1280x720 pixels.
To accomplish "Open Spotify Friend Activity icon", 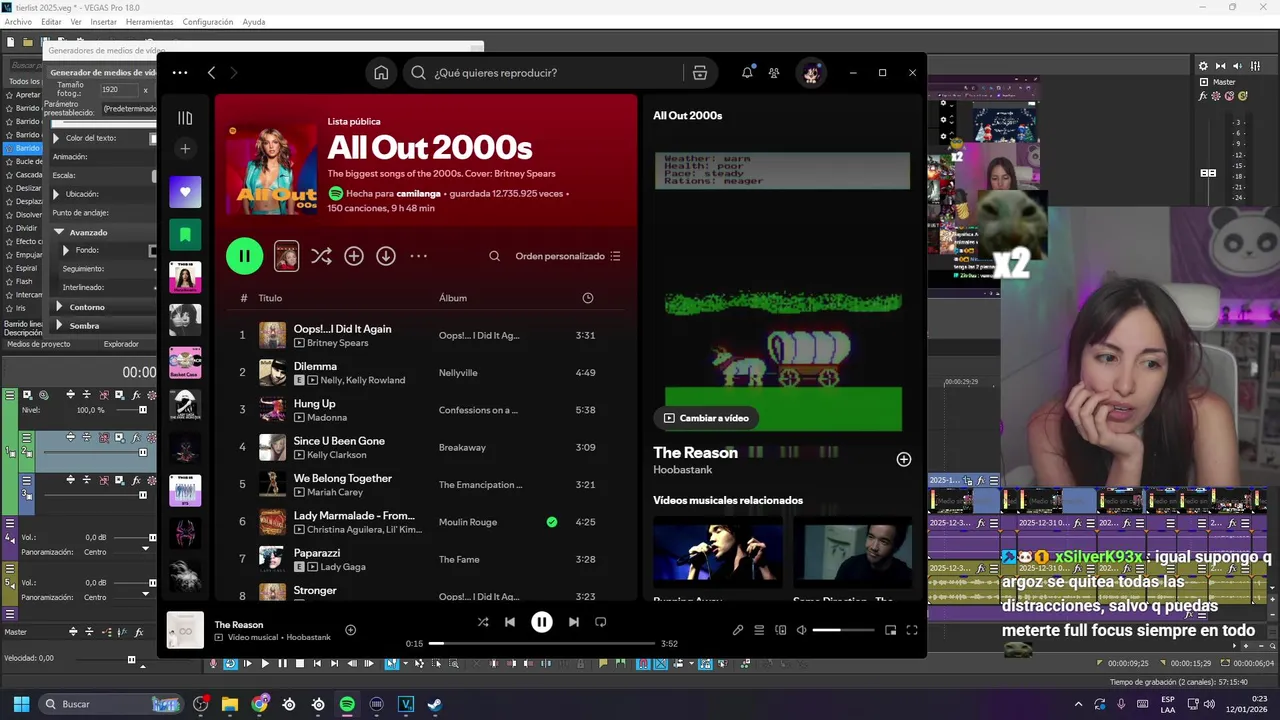I will click(774, 73).
